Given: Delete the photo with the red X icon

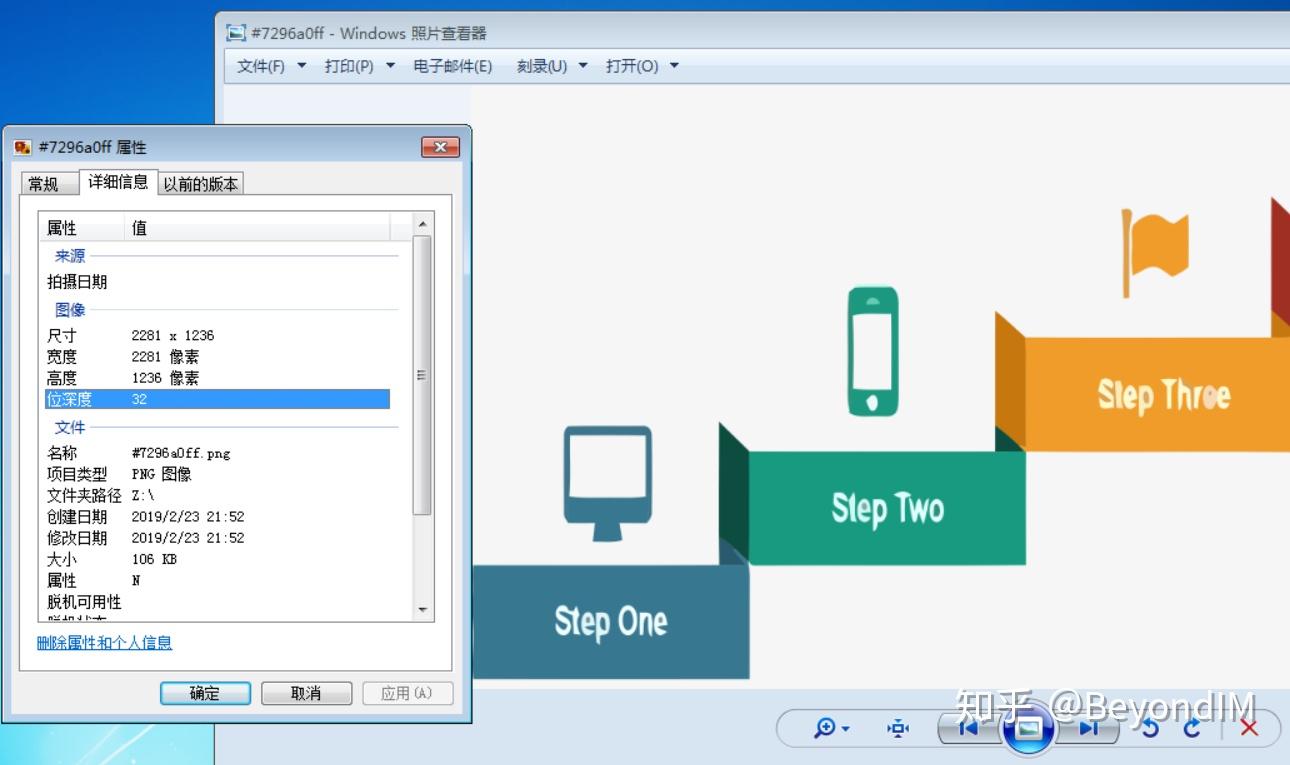Looking at the screenshot, I should (x=1249, y=728).
